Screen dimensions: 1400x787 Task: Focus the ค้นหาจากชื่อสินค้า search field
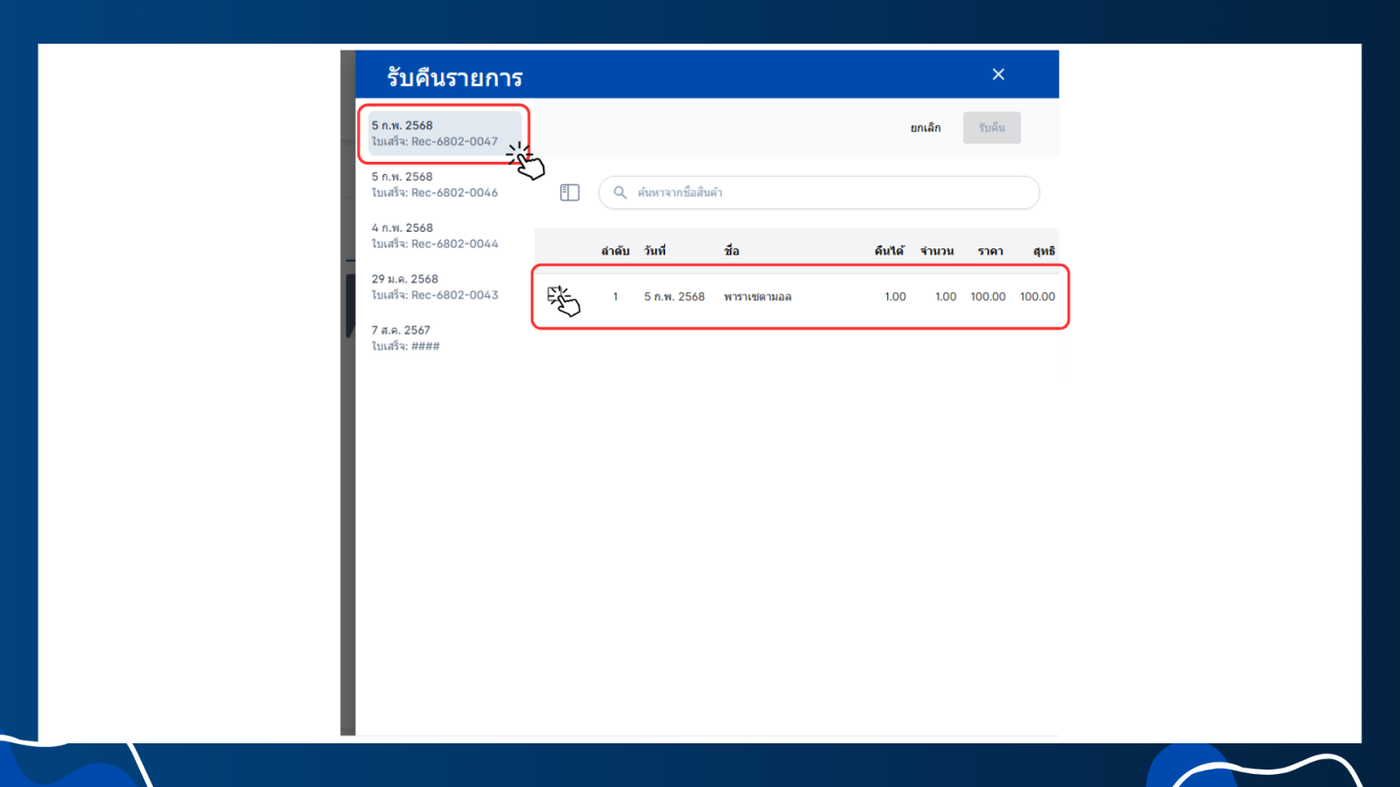point(819,193)
